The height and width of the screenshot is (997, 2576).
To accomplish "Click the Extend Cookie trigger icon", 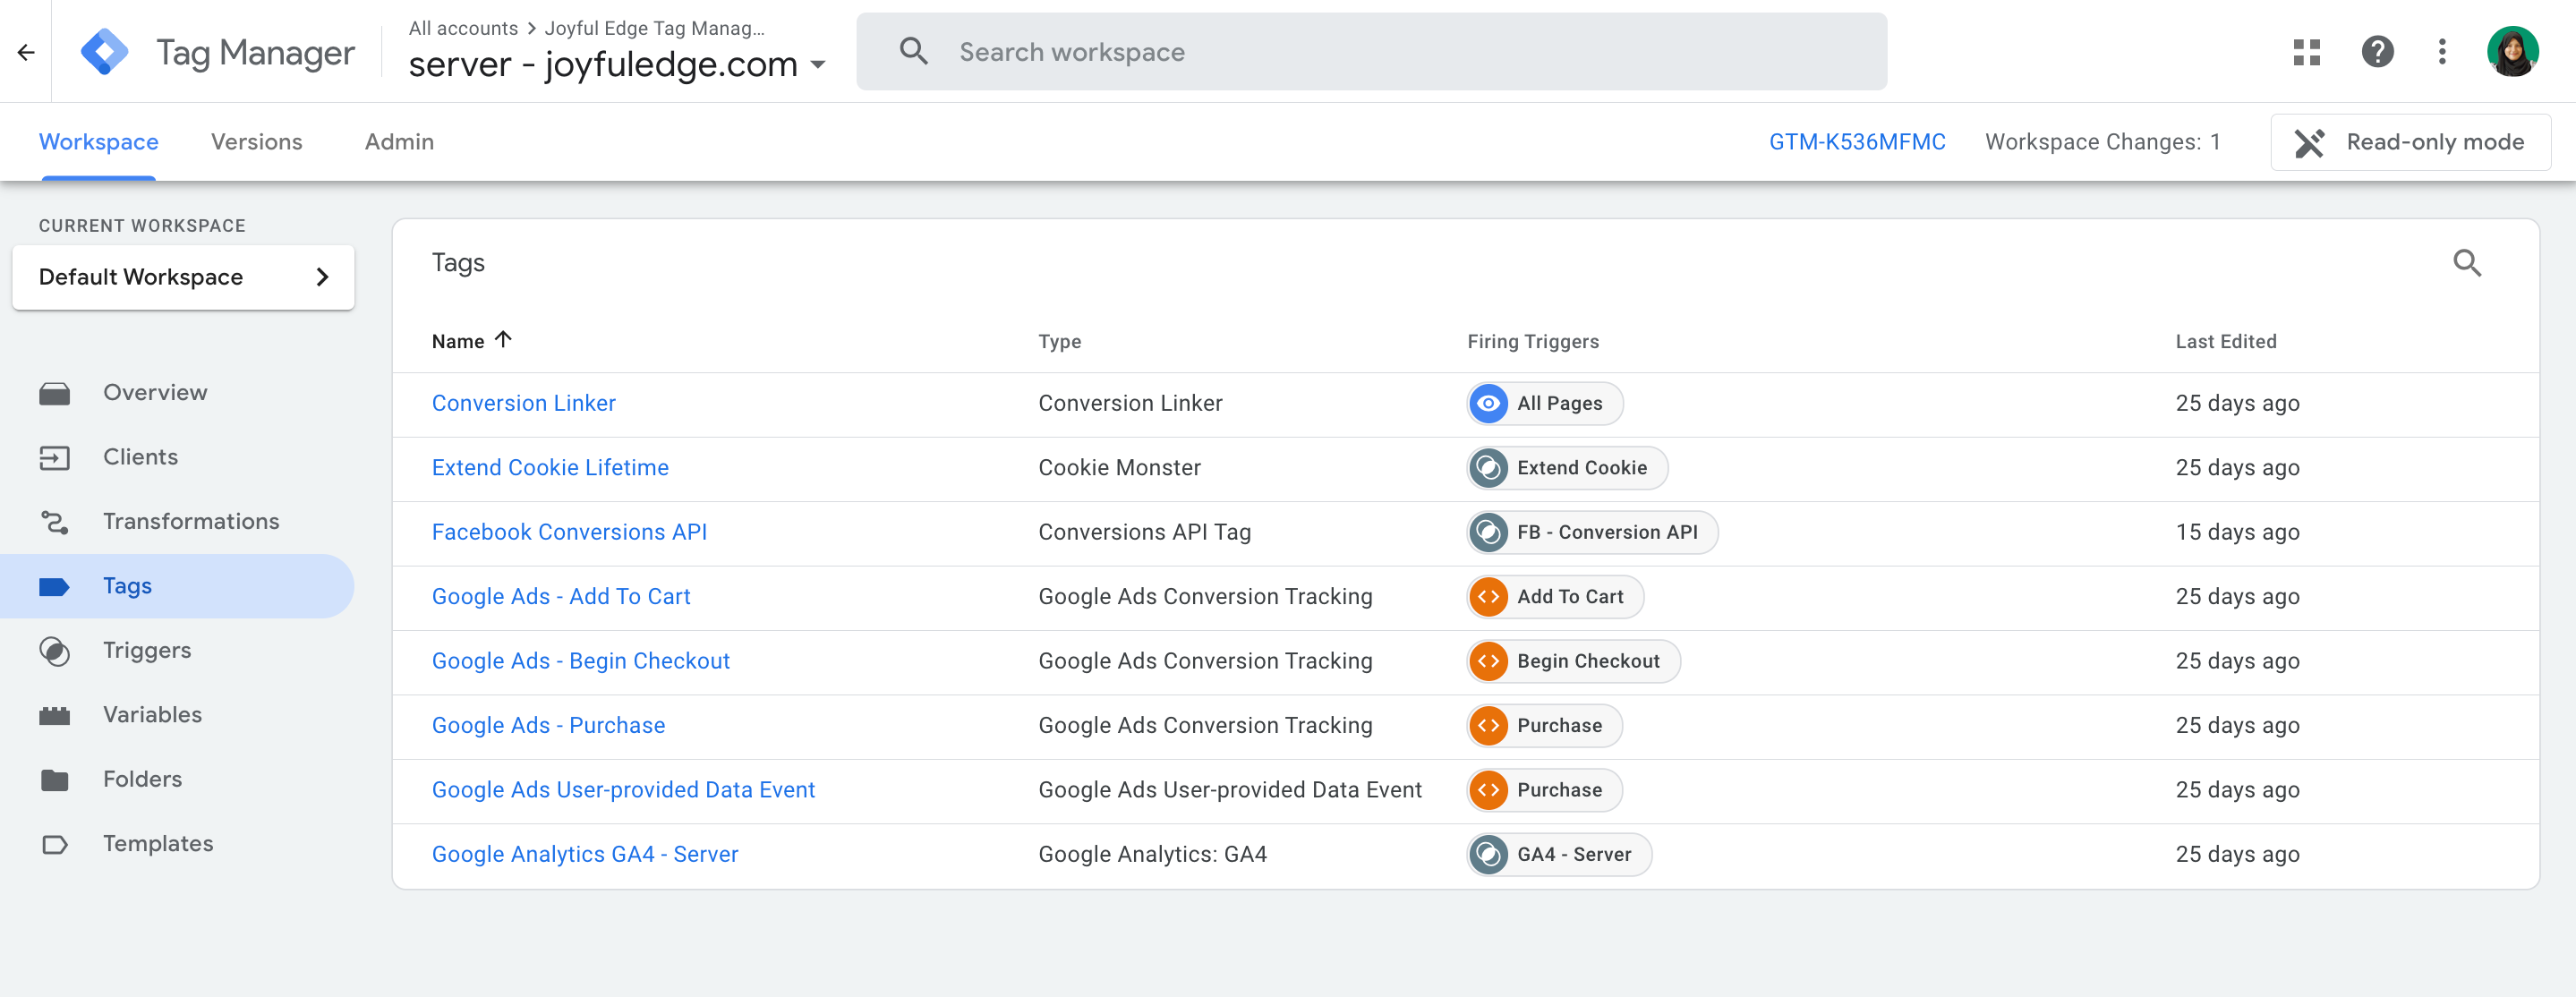I will tap(1488, 468).
